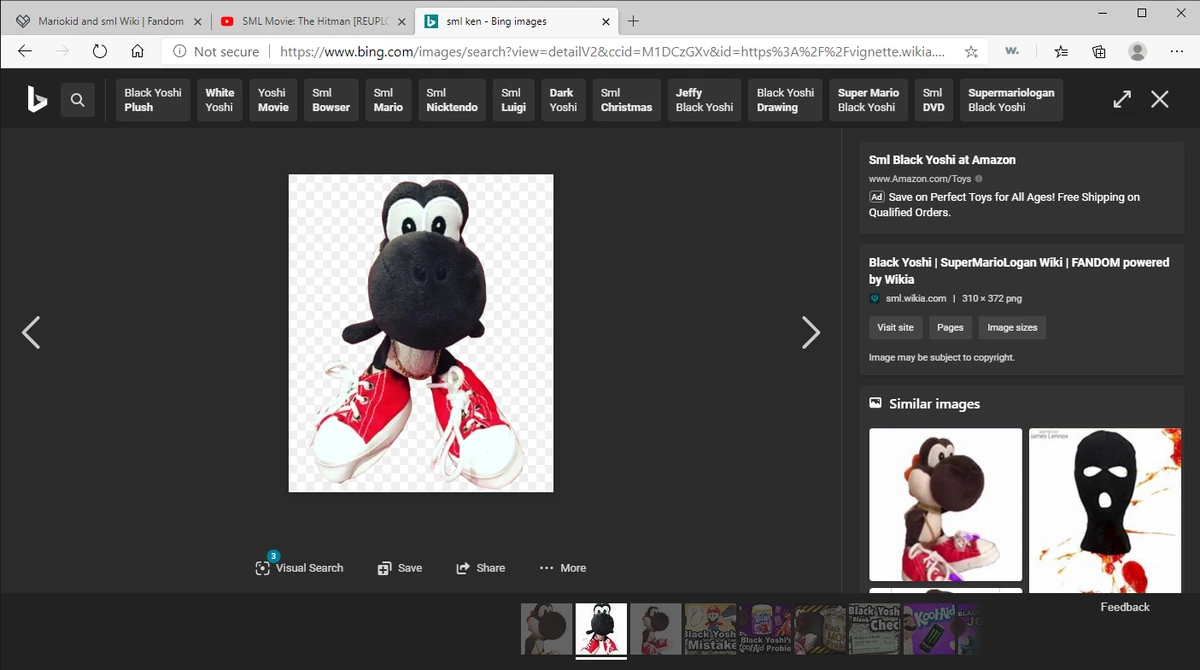1200x670 pixels.
Task: Click the Bing logo
Action: pos(37,100)
